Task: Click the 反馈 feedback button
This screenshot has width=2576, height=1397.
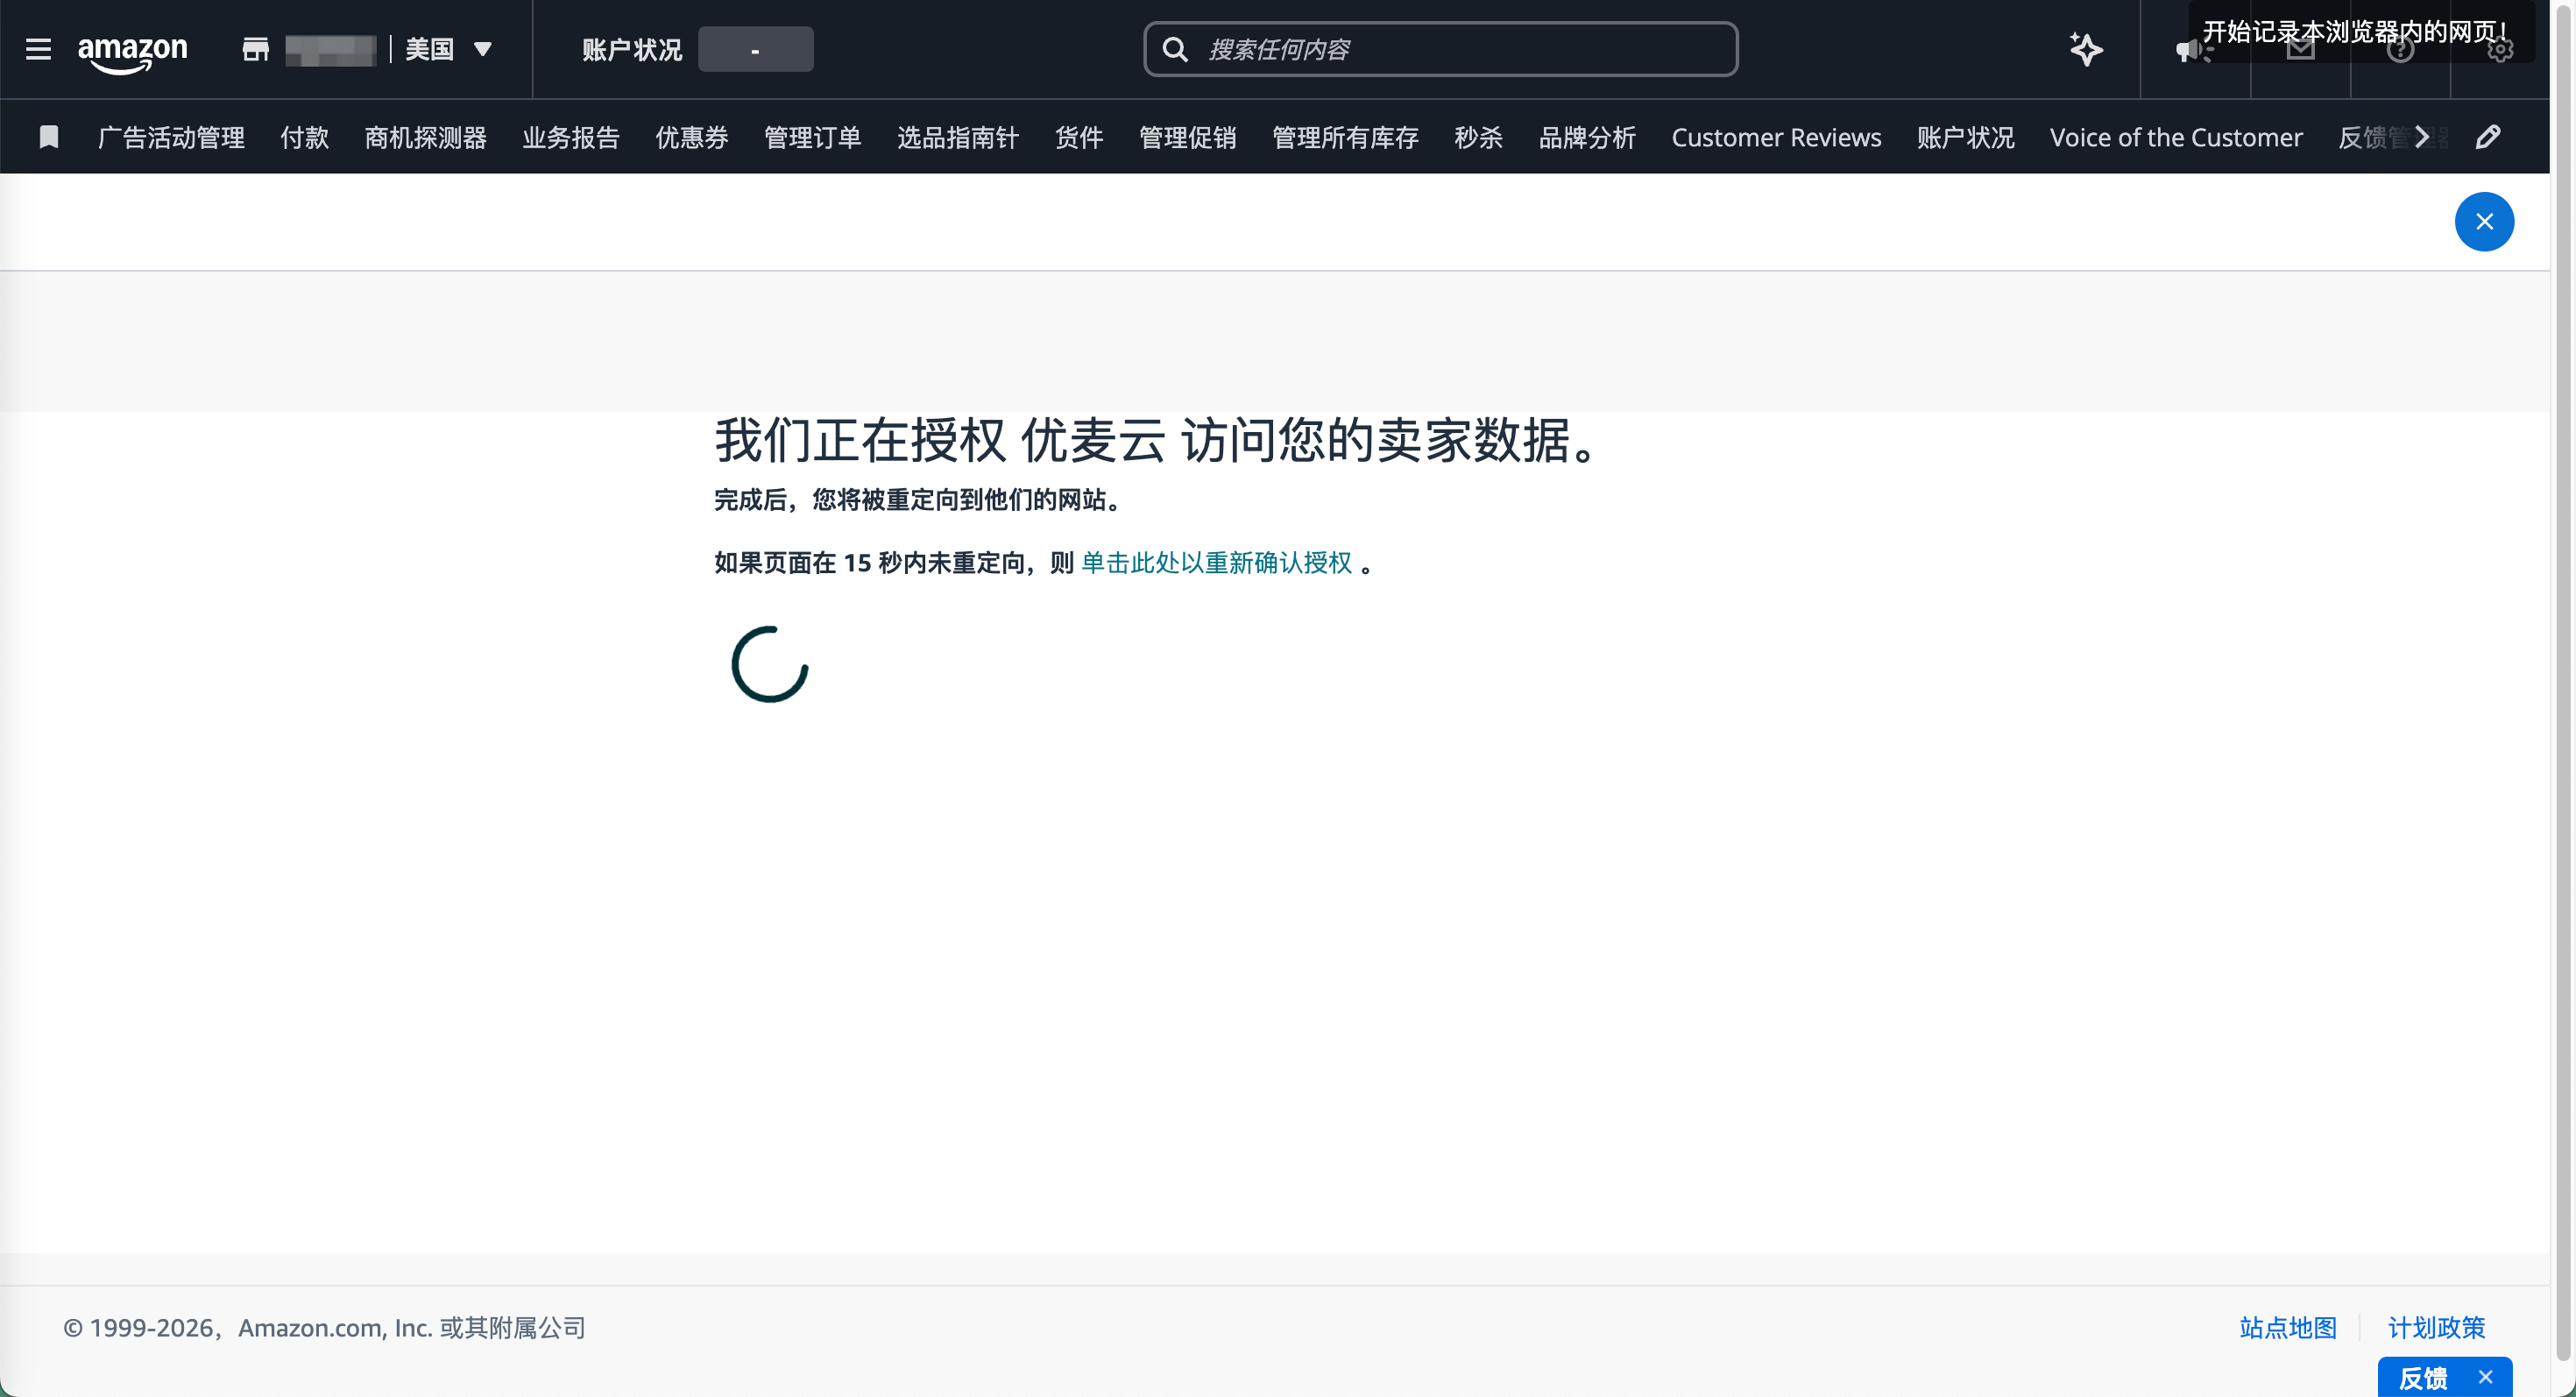Action: pos(2424,1378)
